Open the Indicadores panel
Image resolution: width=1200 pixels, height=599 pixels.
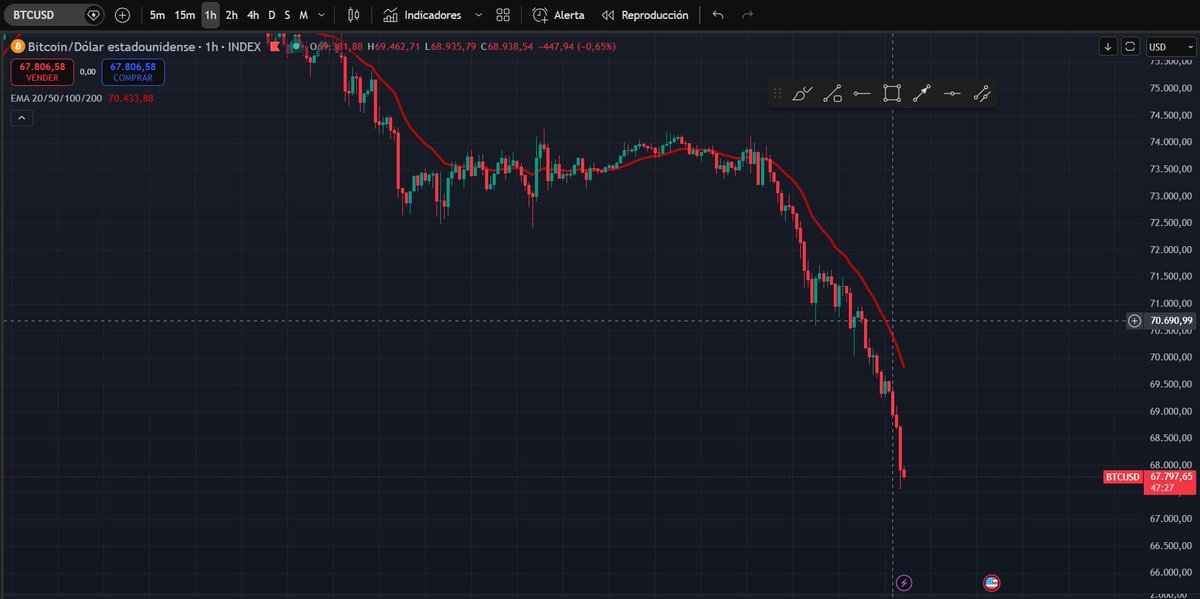click(x=423, y=15)
